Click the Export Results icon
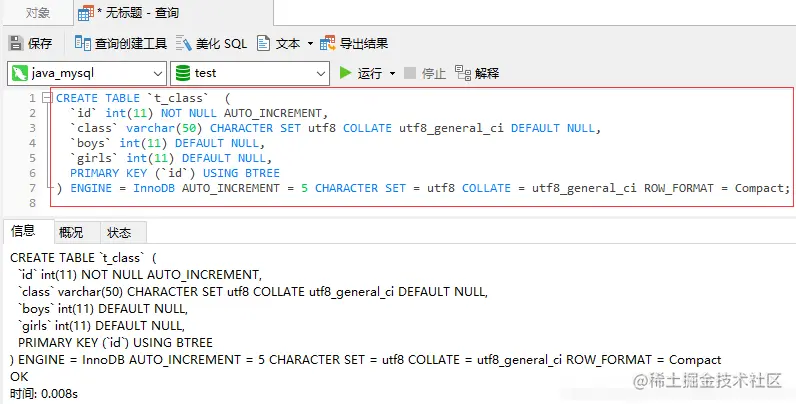The height and width of the screenshot is (404, 796). click(x=327, y=43)
